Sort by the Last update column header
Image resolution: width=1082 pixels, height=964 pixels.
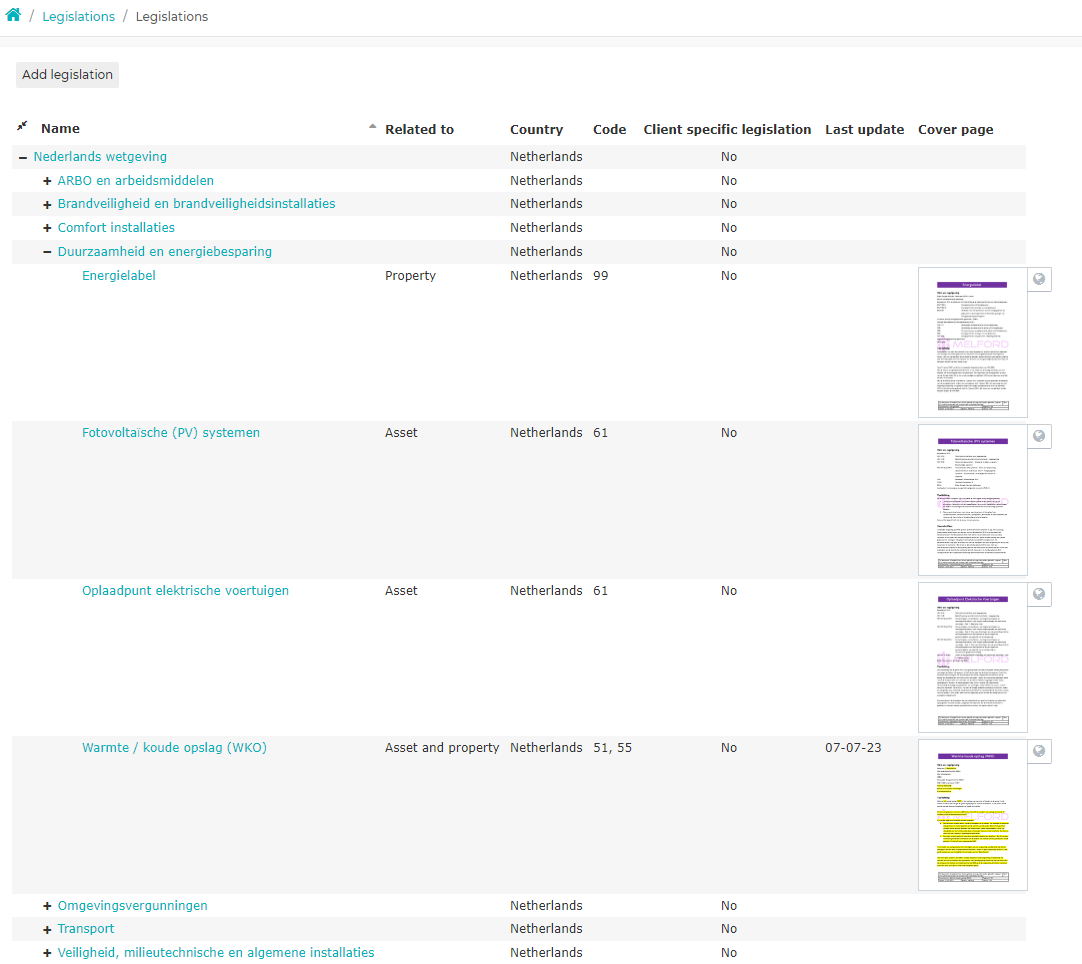coord(865,129)
